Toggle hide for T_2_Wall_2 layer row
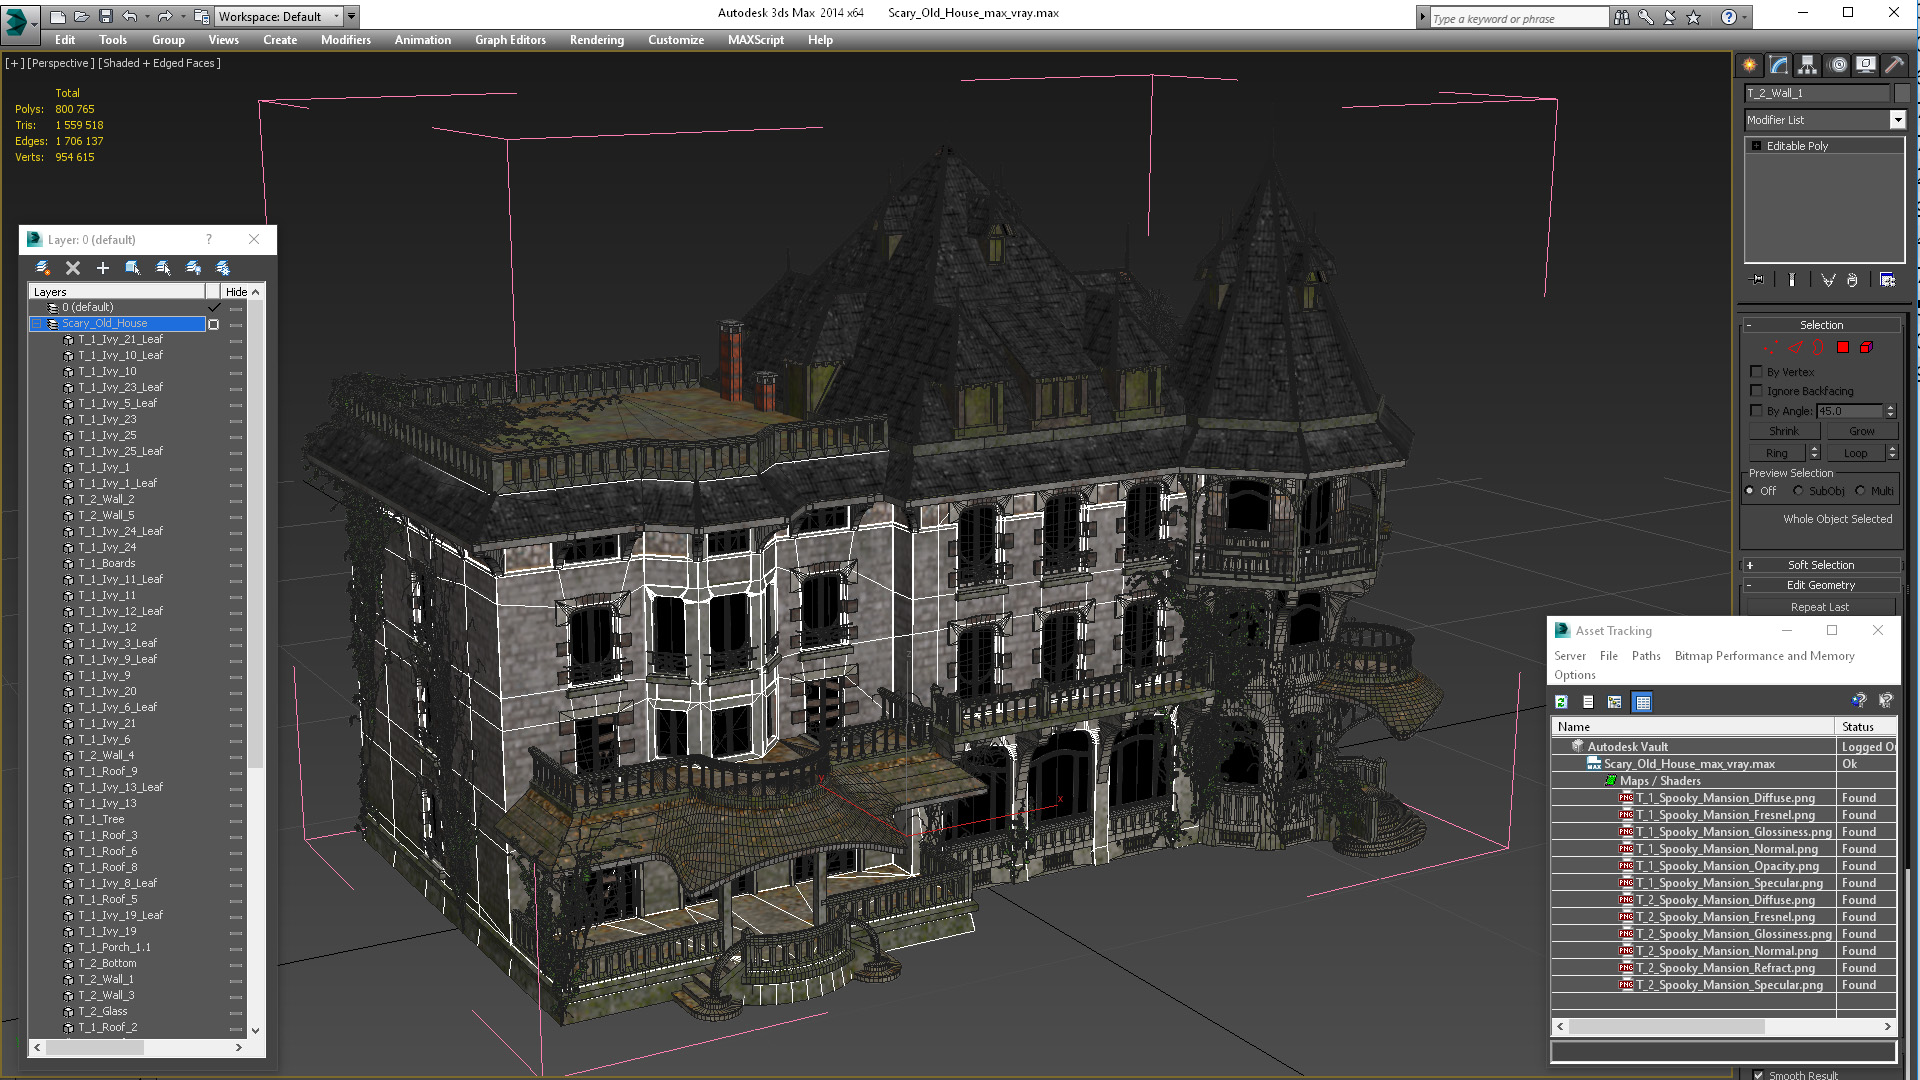Screen dimensions: 1920x1080 pos(236,500)
